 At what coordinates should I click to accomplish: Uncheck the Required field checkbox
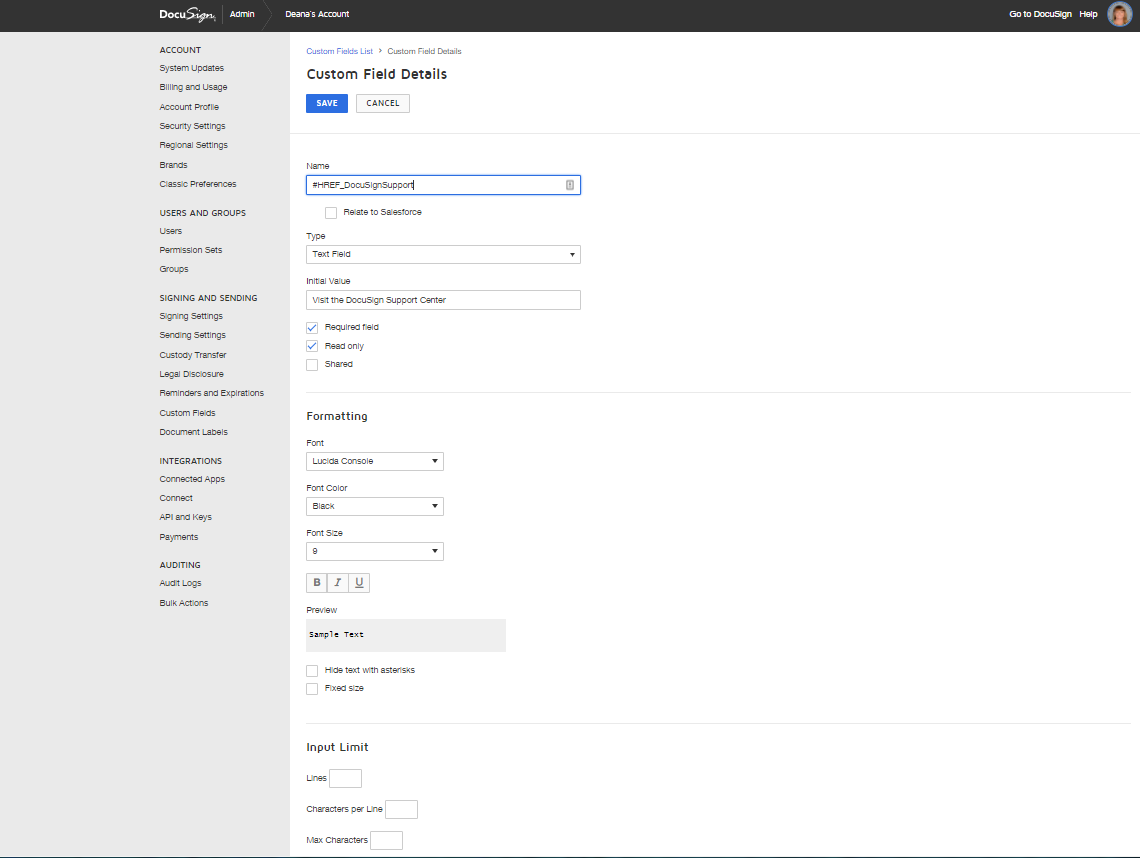pyautogui.click(x=312, y=327)
